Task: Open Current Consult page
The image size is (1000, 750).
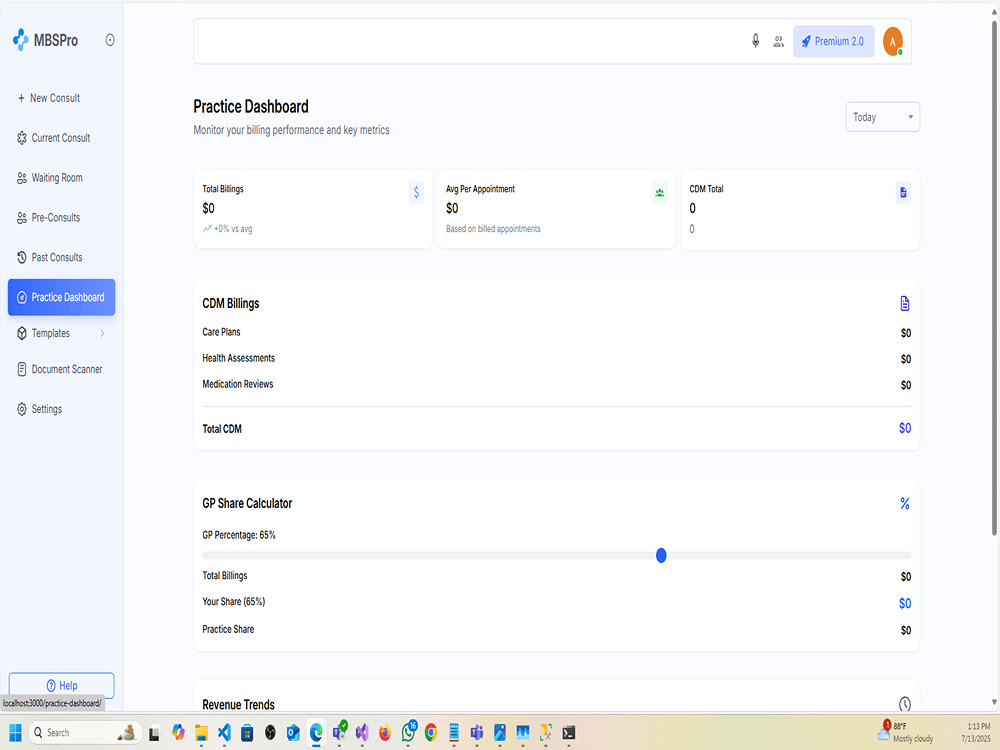Action: pos(54,138)
